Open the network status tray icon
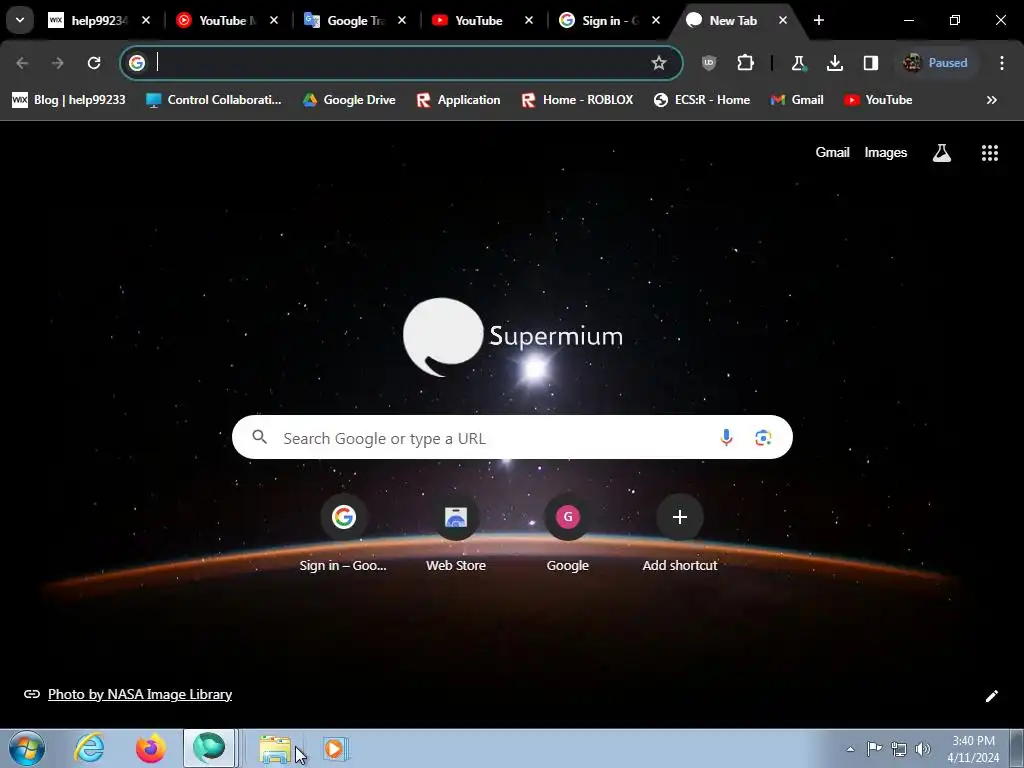Screen dimensions: 1024x768 click(x=899, y=748)
